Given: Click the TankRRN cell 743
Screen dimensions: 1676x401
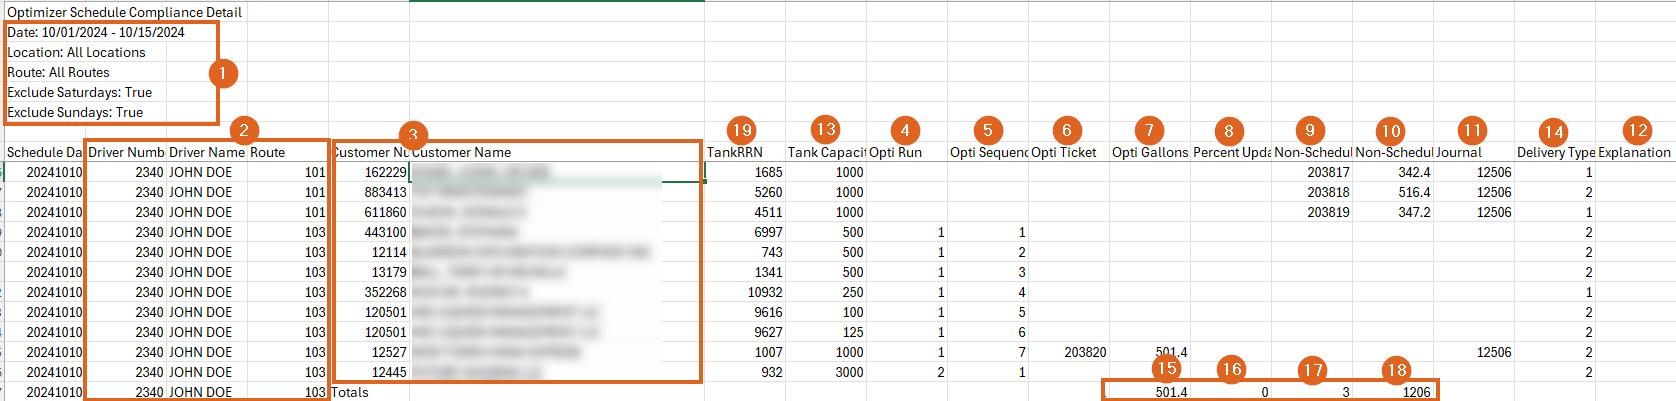Looking at the screenshot, I should click(745, 252).
